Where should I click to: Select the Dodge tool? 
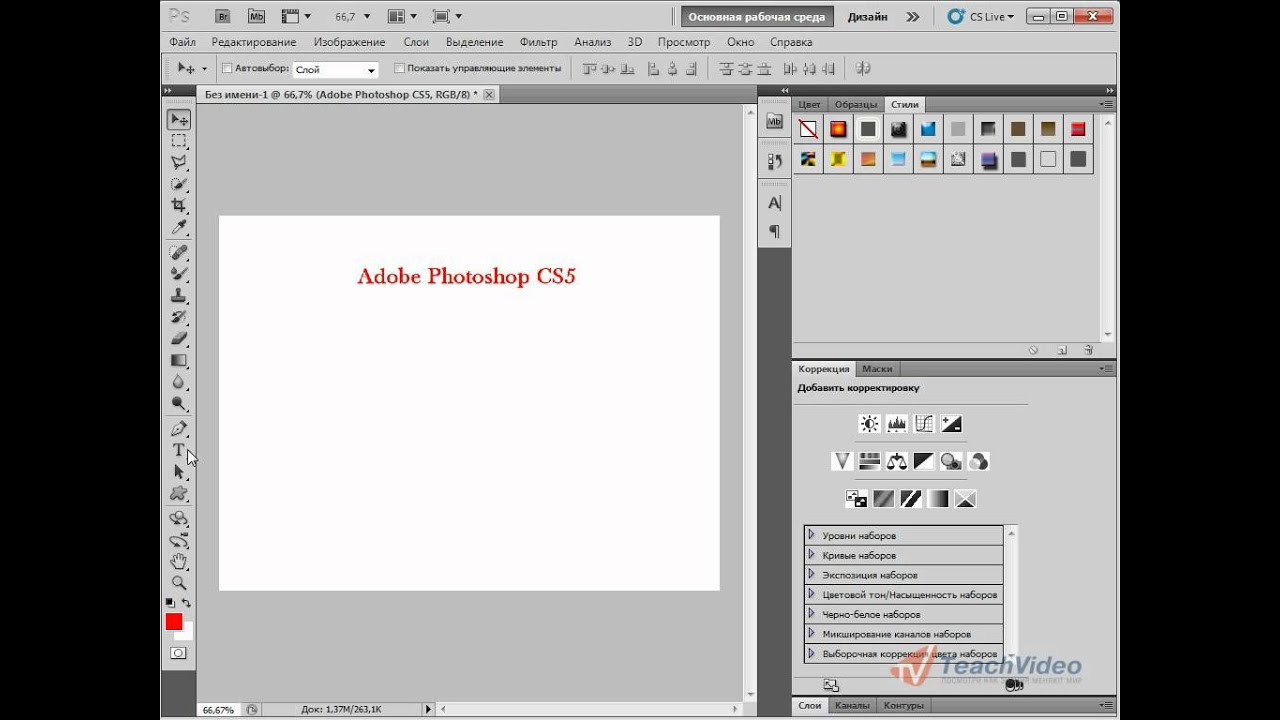(179, 403)
